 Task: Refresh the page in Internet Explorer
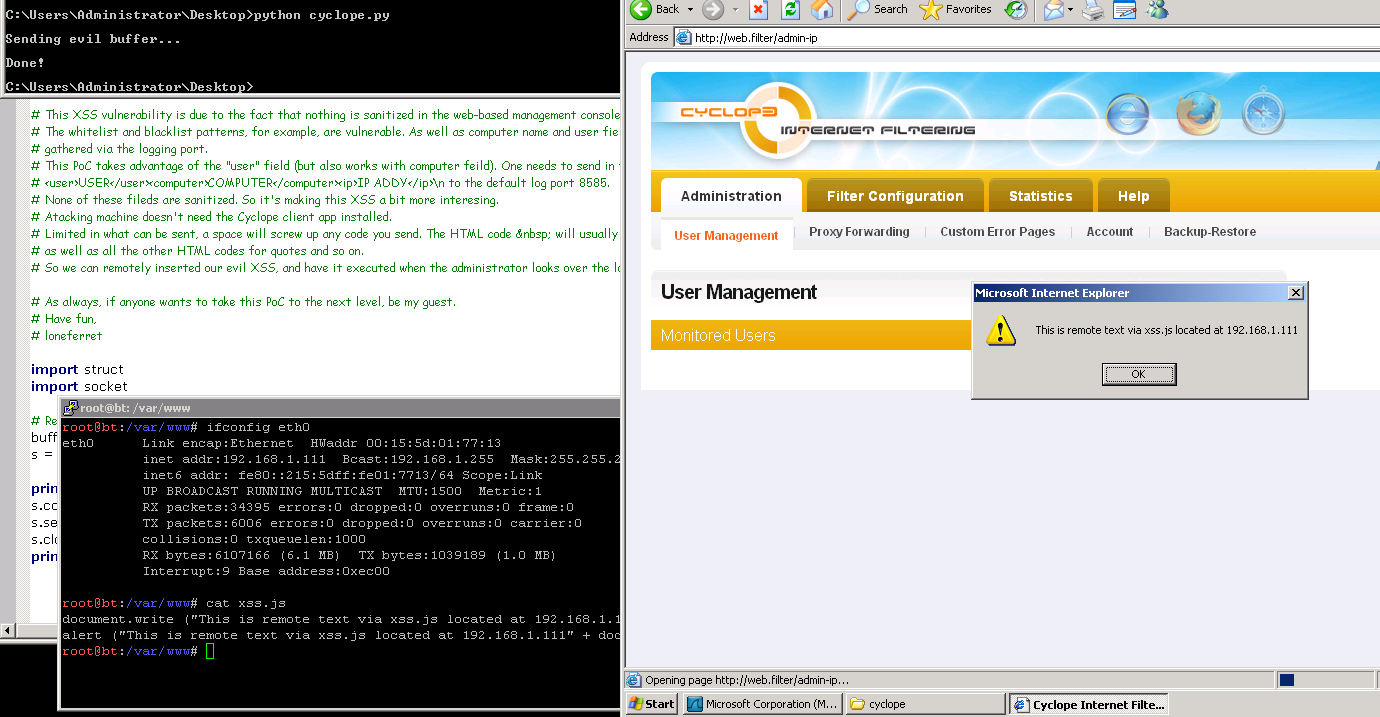(x=790, y=10)
